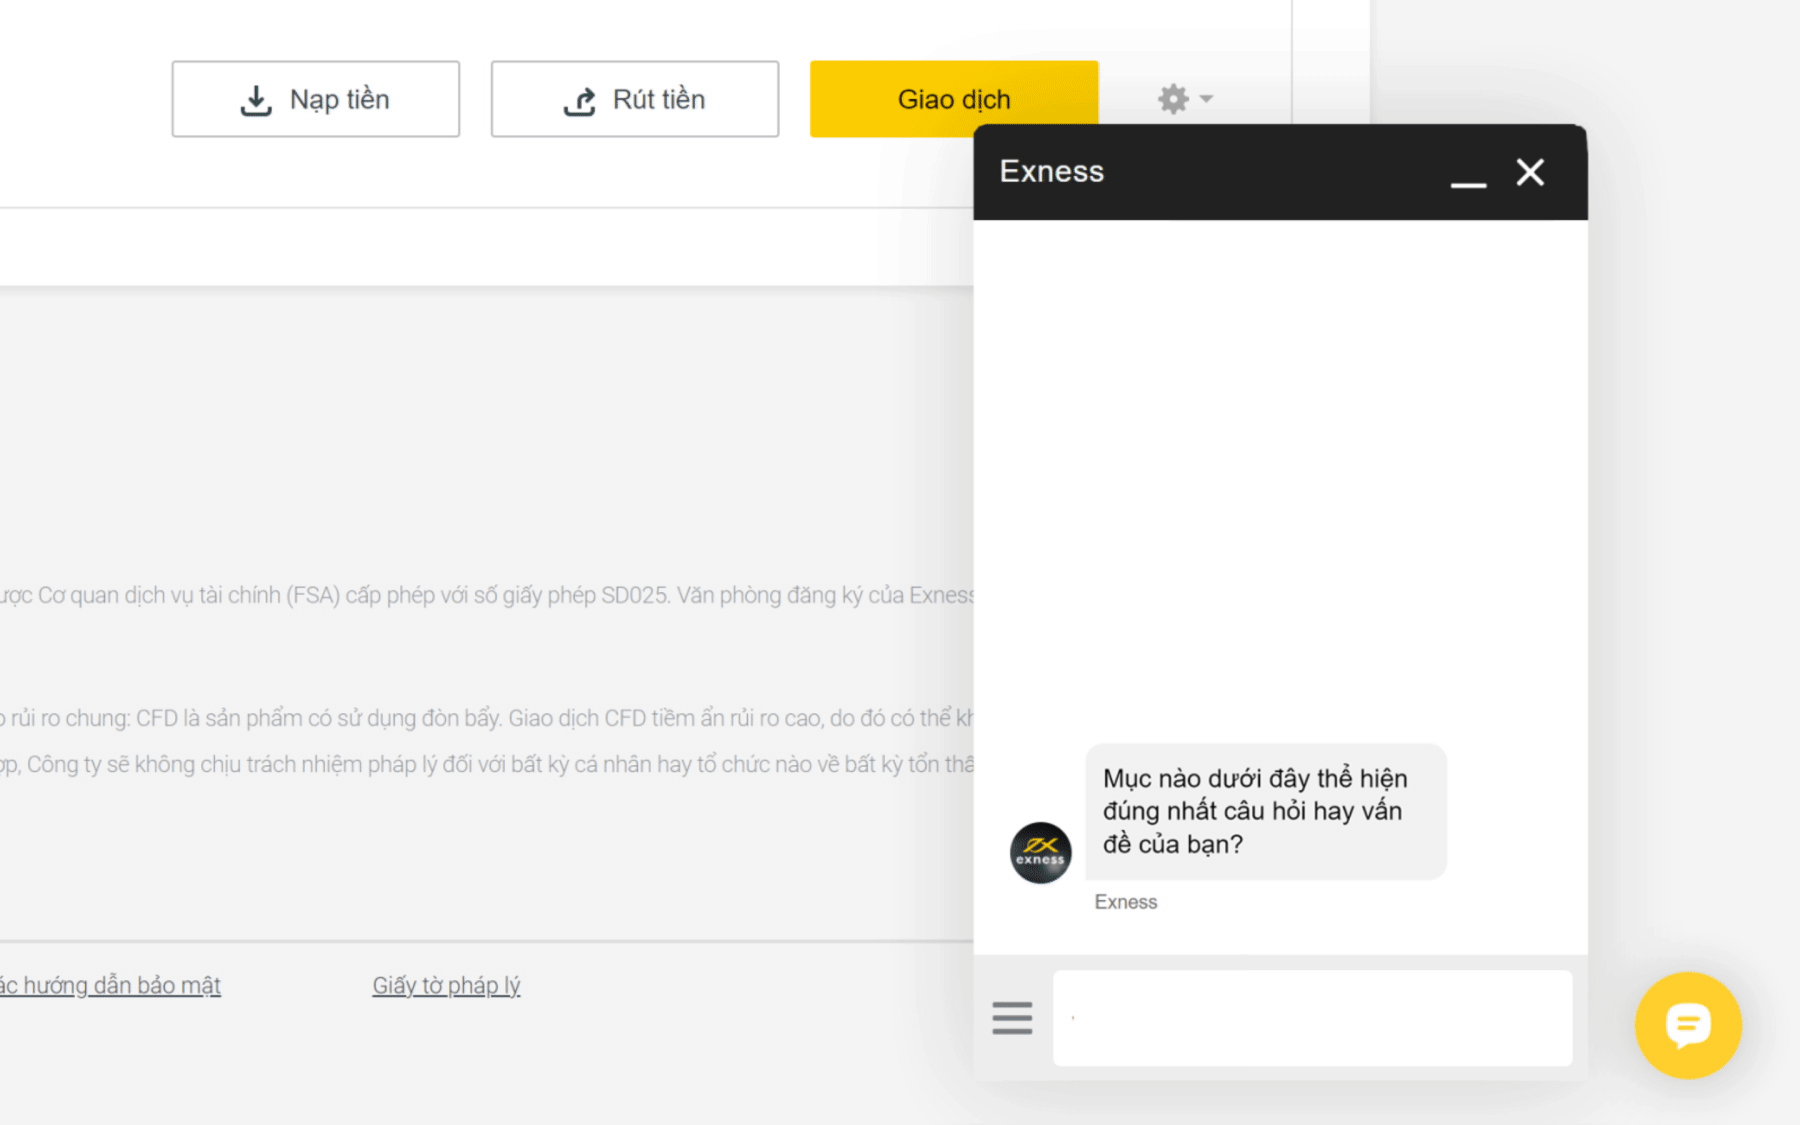Close the Exness chat window
The width and height of the screenshot is (1800, 1125).
click(x=1530, y=172)
